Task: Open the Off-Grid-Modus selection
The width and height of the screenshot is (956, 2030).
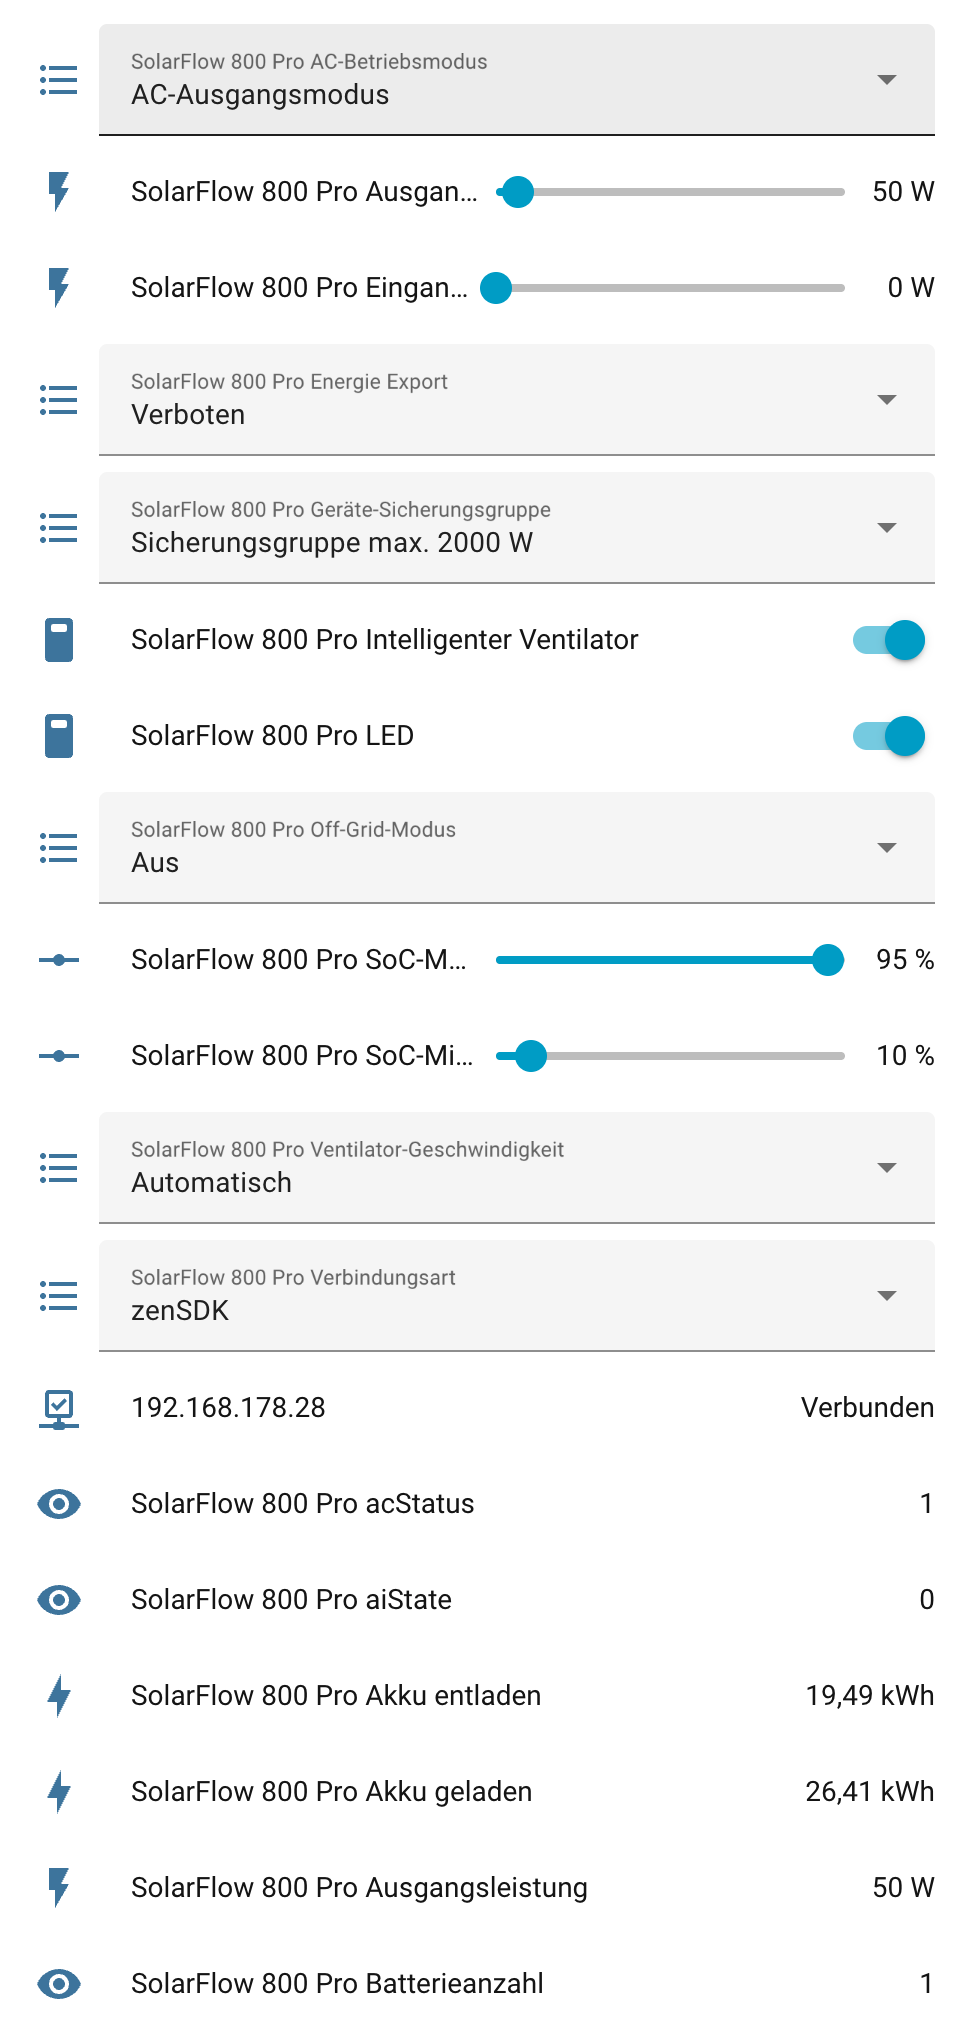Action: tap(517, 848)
